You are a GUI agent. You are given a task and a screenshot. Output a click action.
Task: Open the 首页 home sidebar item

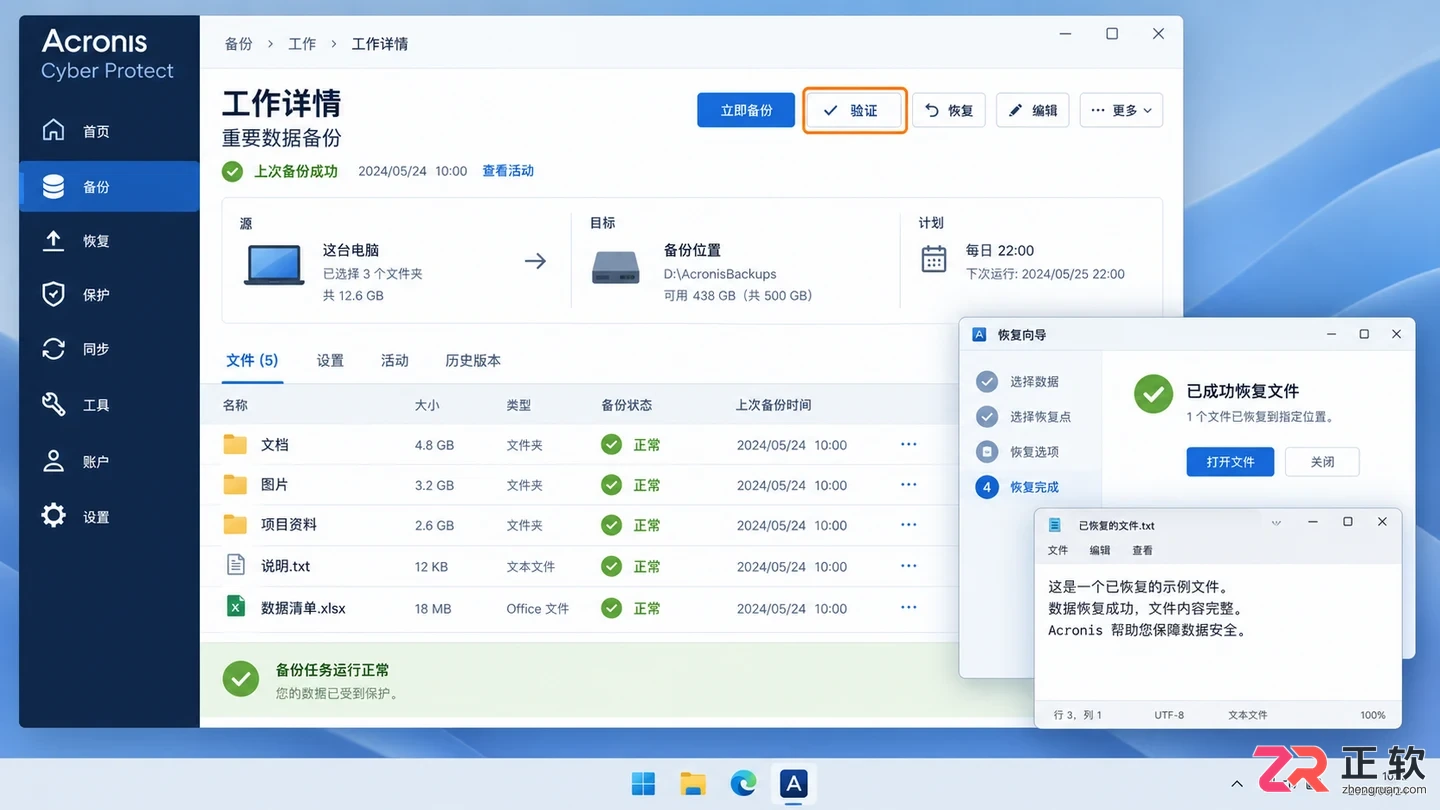(x=109, y=131)
